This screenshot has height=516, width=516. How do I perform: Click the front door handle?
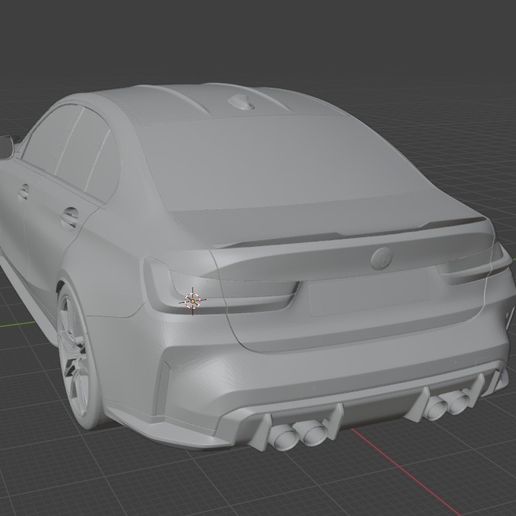23,192
